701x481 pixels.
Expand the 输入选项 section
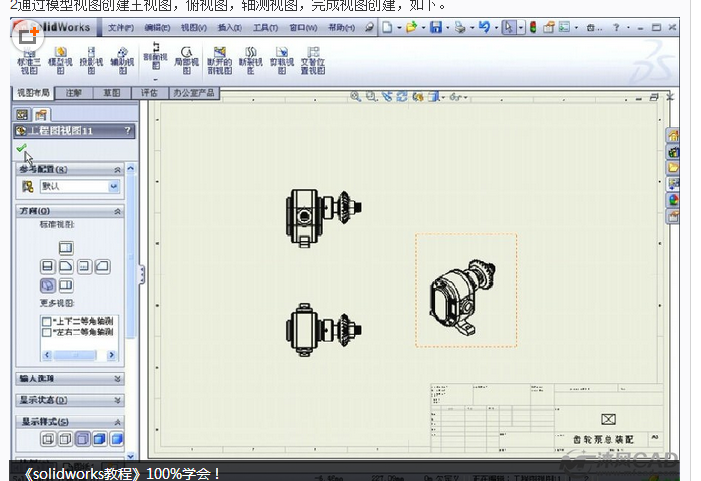117,379
